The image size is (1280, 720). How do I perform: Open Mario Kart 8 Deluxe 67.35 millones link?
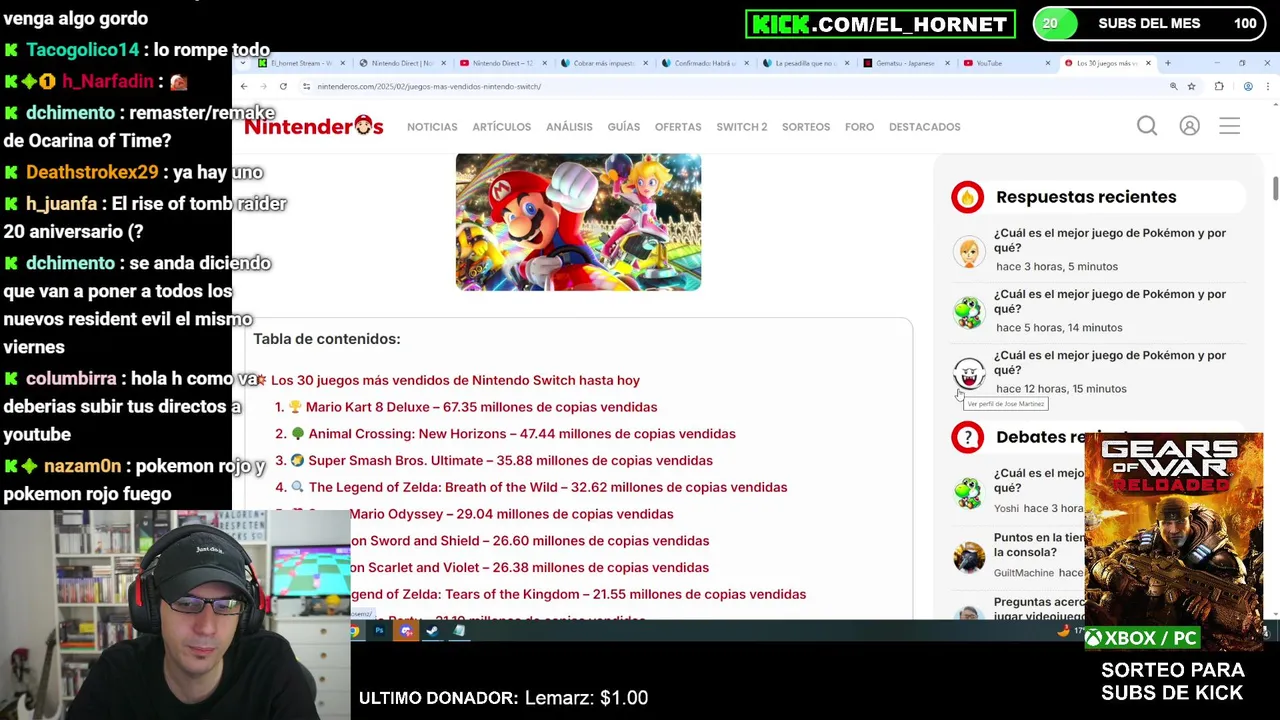click(x=481, y=407)
